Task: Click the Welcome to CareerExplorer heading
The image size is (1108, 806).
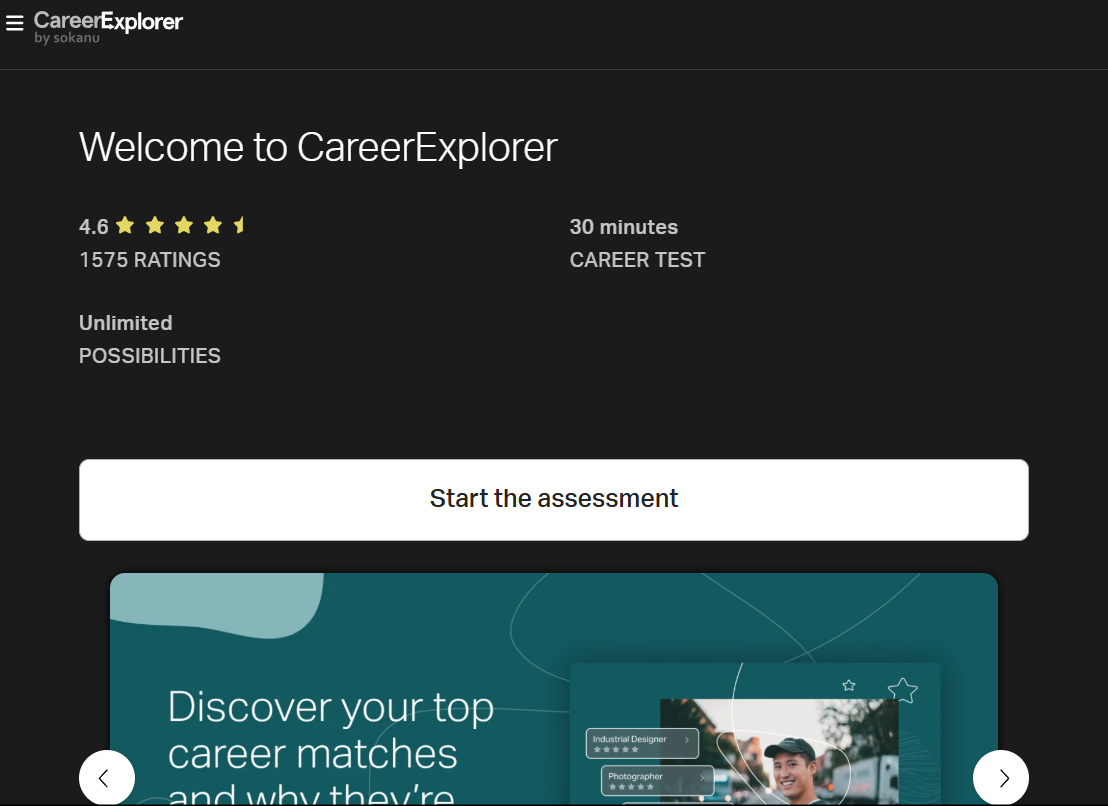Action: pos(318,148)
